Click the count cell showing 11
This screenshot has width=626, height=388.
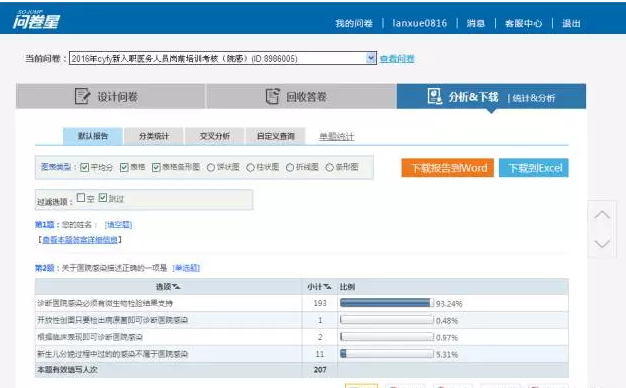coord(320,354)
